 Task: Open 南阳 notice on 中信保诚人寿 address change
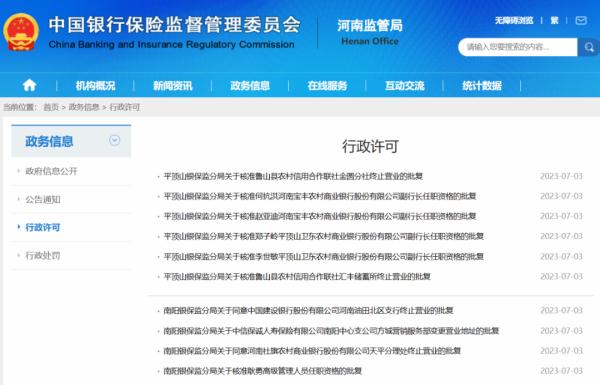click(331, 331)
